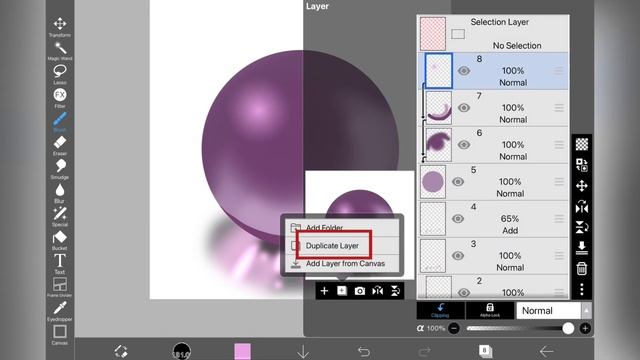Screen dimensions: 640x360
Task: Click the down arrow in bottom bar
Action: 303,351
